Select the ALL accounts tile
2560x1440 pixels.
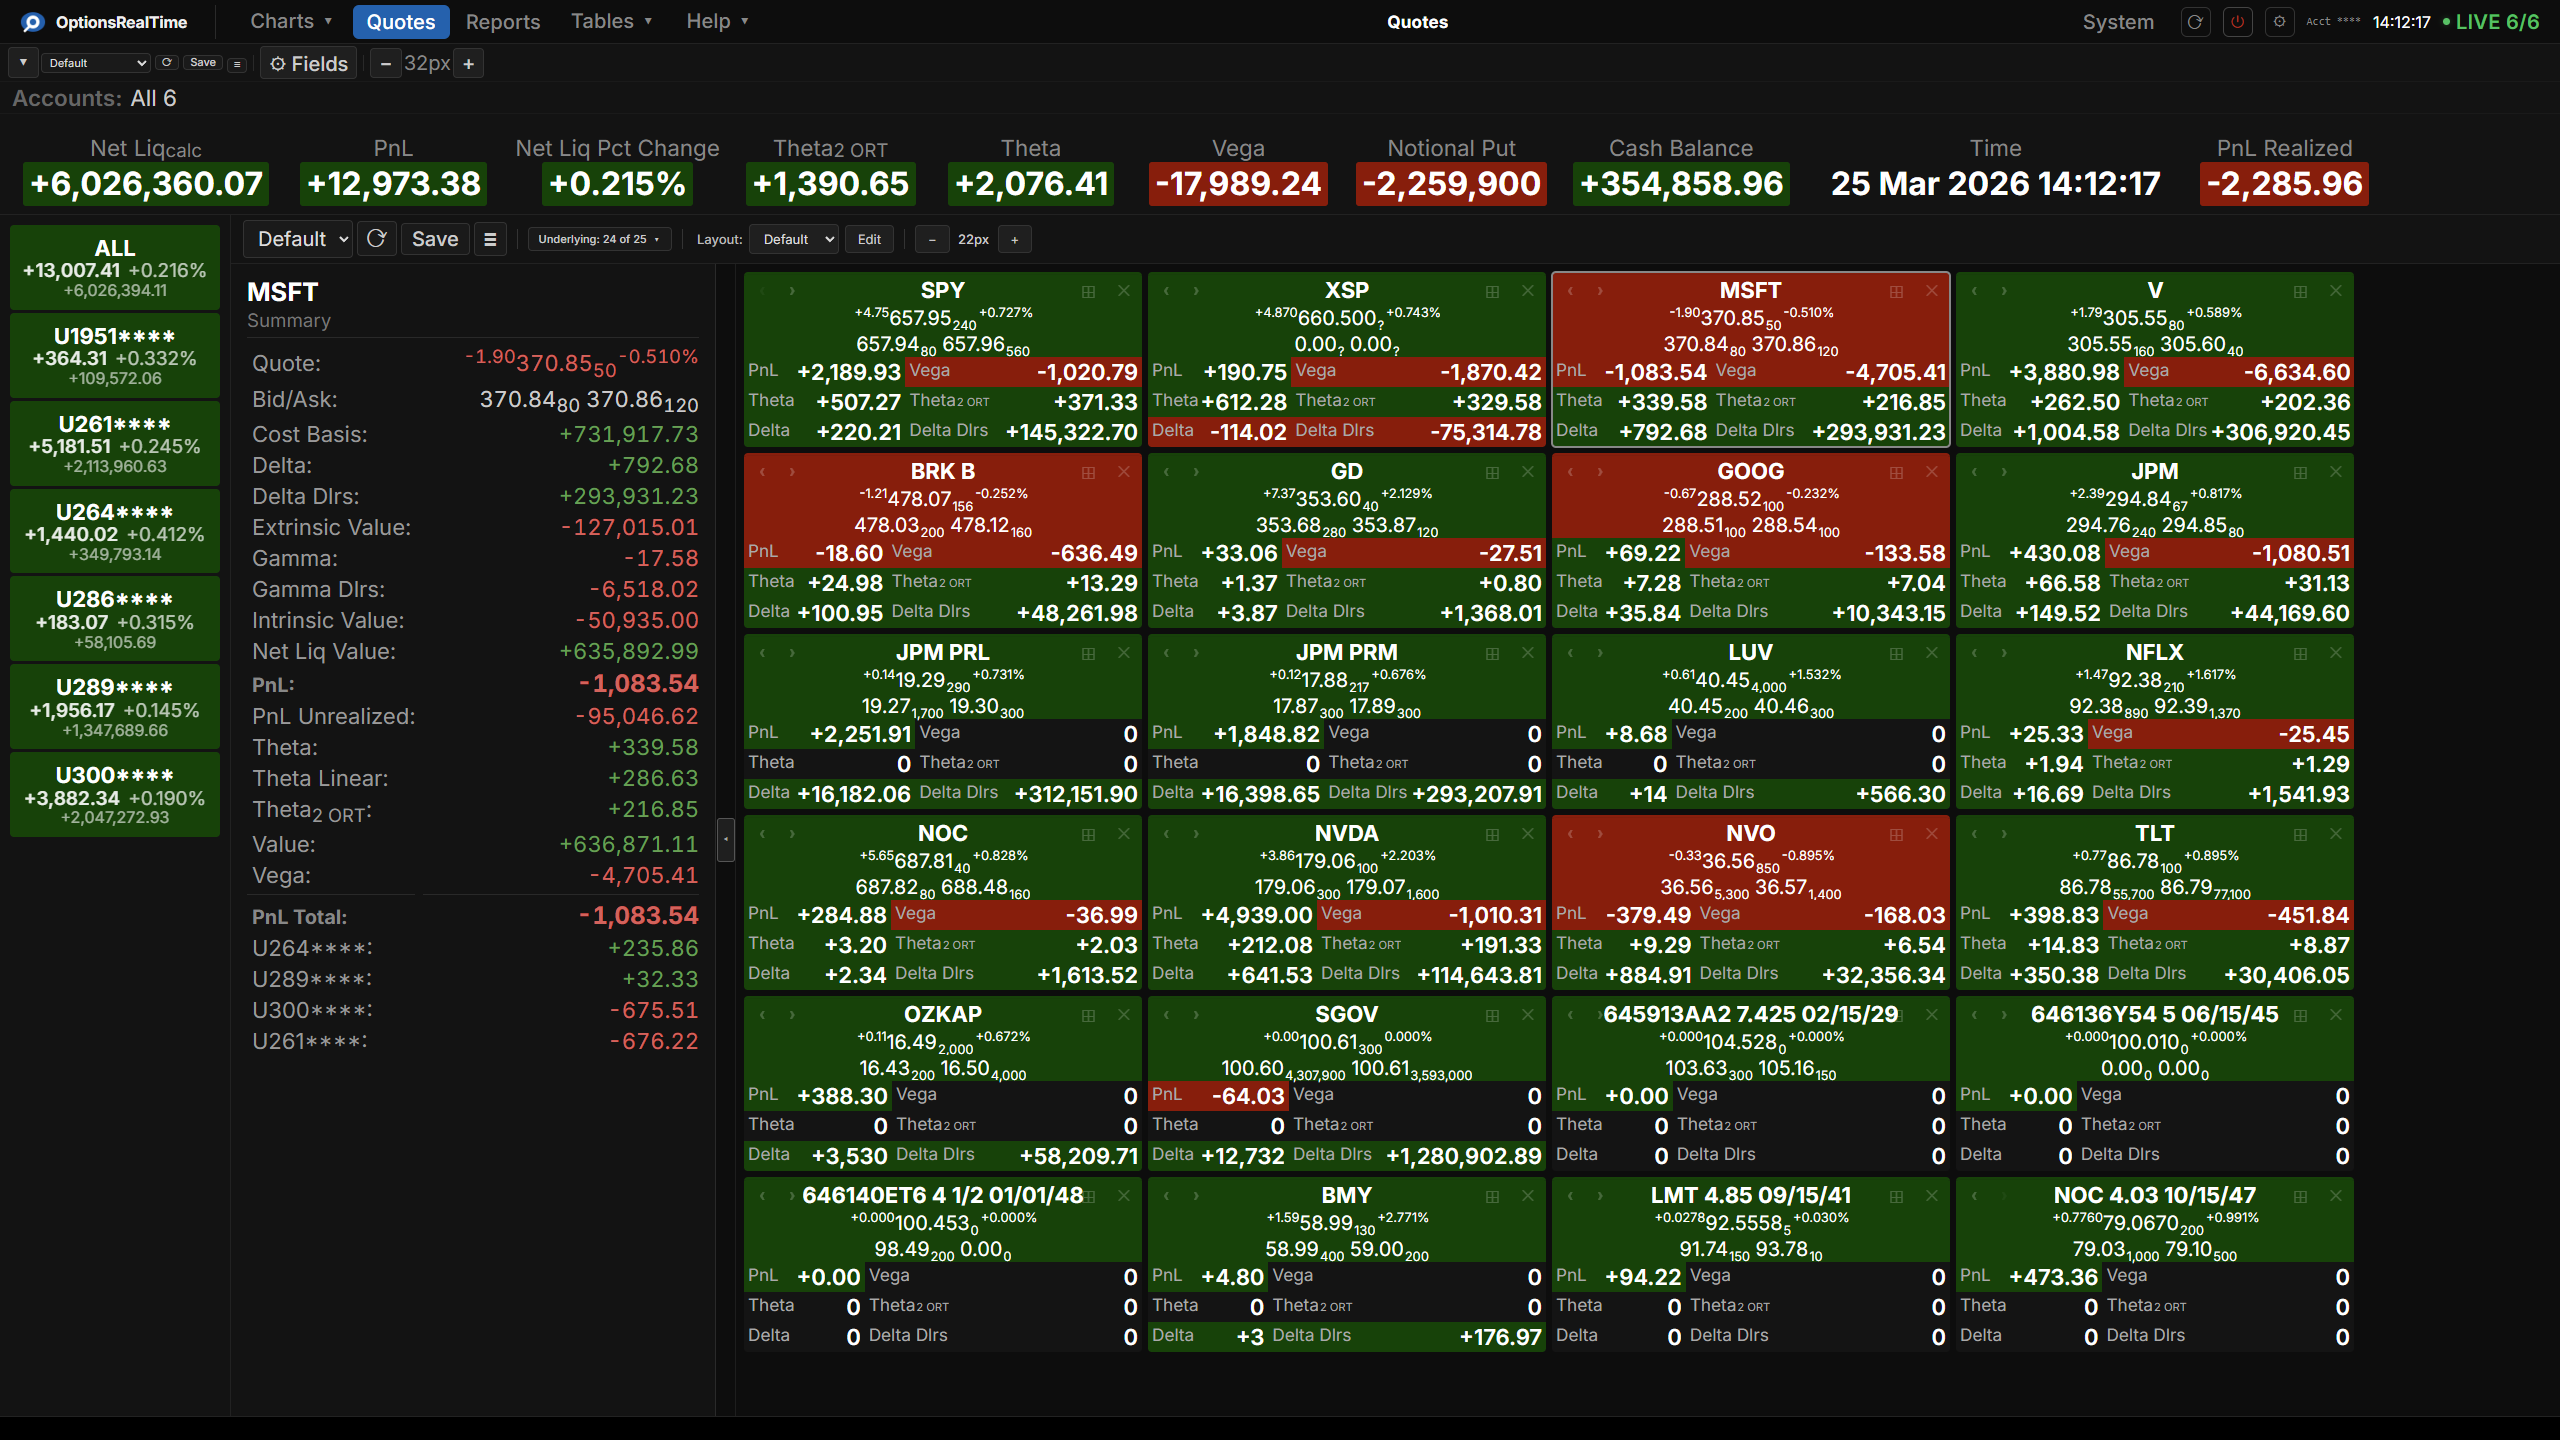(115, 268)
